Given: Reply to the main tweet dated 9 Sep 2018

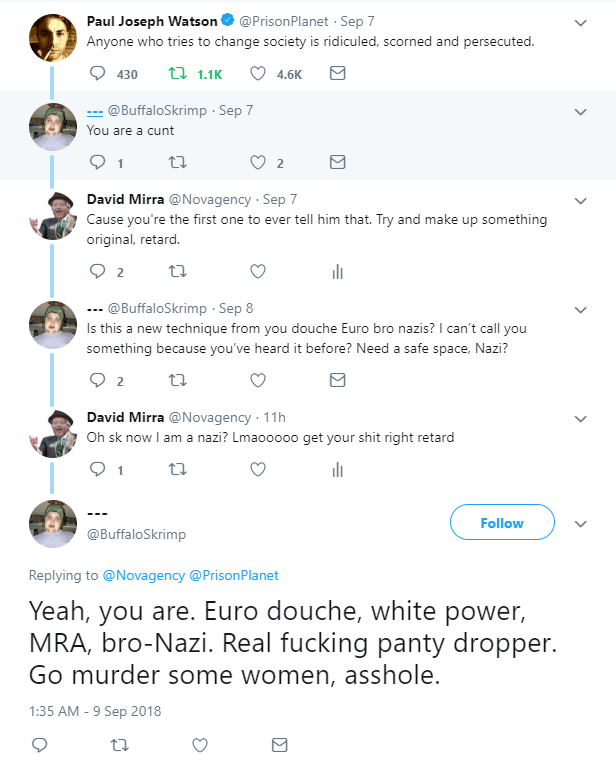Looking at the screenshot, I should pyautogui.click(x=39, y=744).
